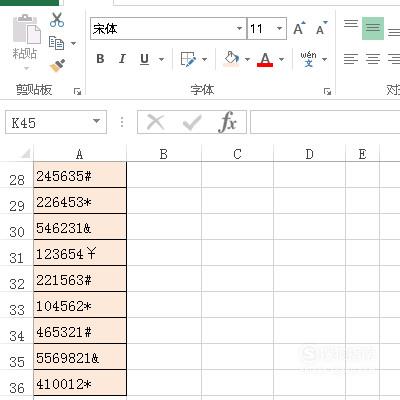Viewport: 400px width, 400px height.
Task: Click cell containing 546231&
Action: coord(80,227)
